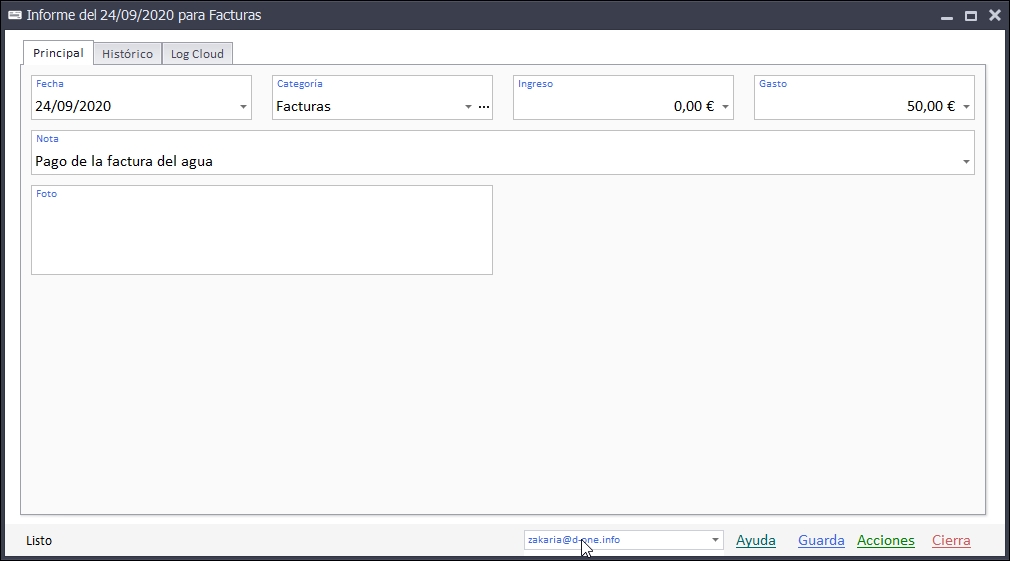The height and width of the screenshot is (561, 1010).
Task: Click Cierra to close the report
Action: pyautogui.click(x=951, y=541)
